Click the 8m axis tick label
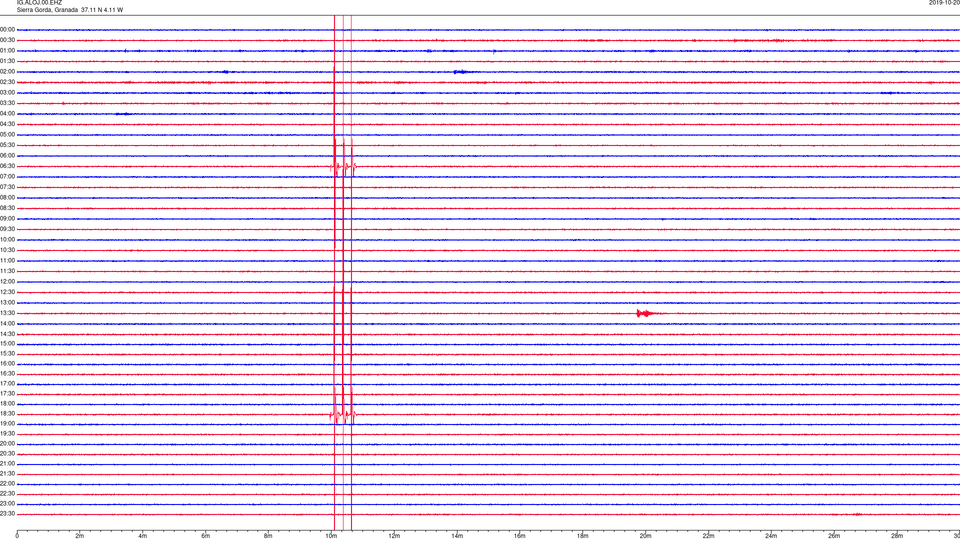960x540 pixels. (x=268, y=536)
